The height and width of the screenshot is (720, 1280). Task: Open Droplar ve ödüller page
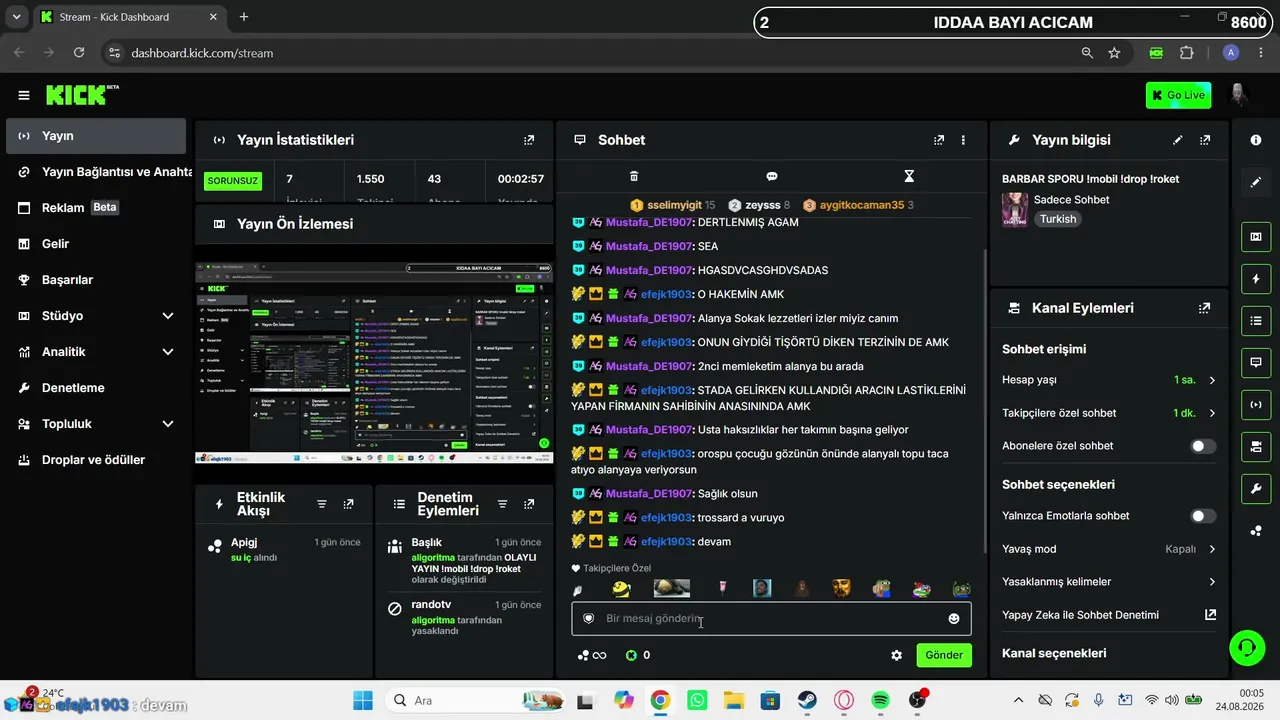pyautogui.click(x=96, y=460)
